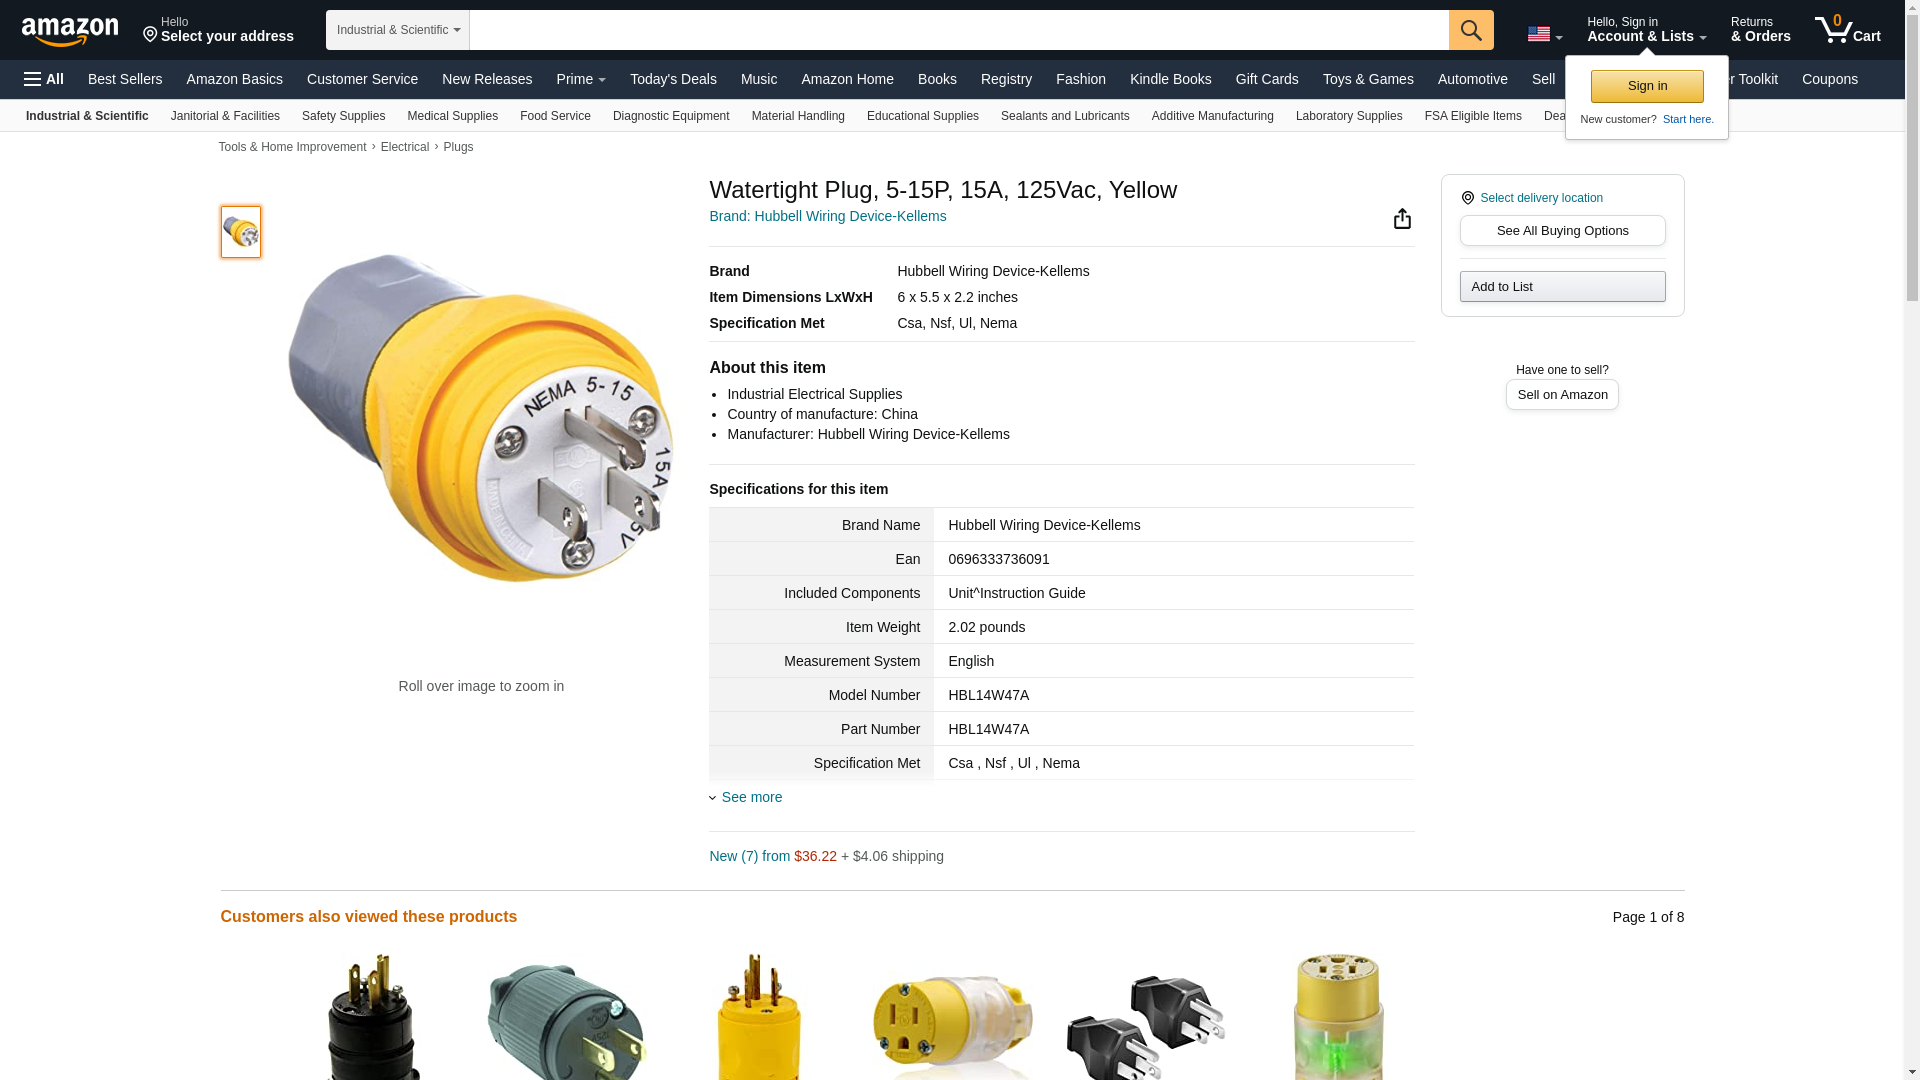The image size is (1920, 1080).
Task: Click inside the search input field
Action: 959,30
